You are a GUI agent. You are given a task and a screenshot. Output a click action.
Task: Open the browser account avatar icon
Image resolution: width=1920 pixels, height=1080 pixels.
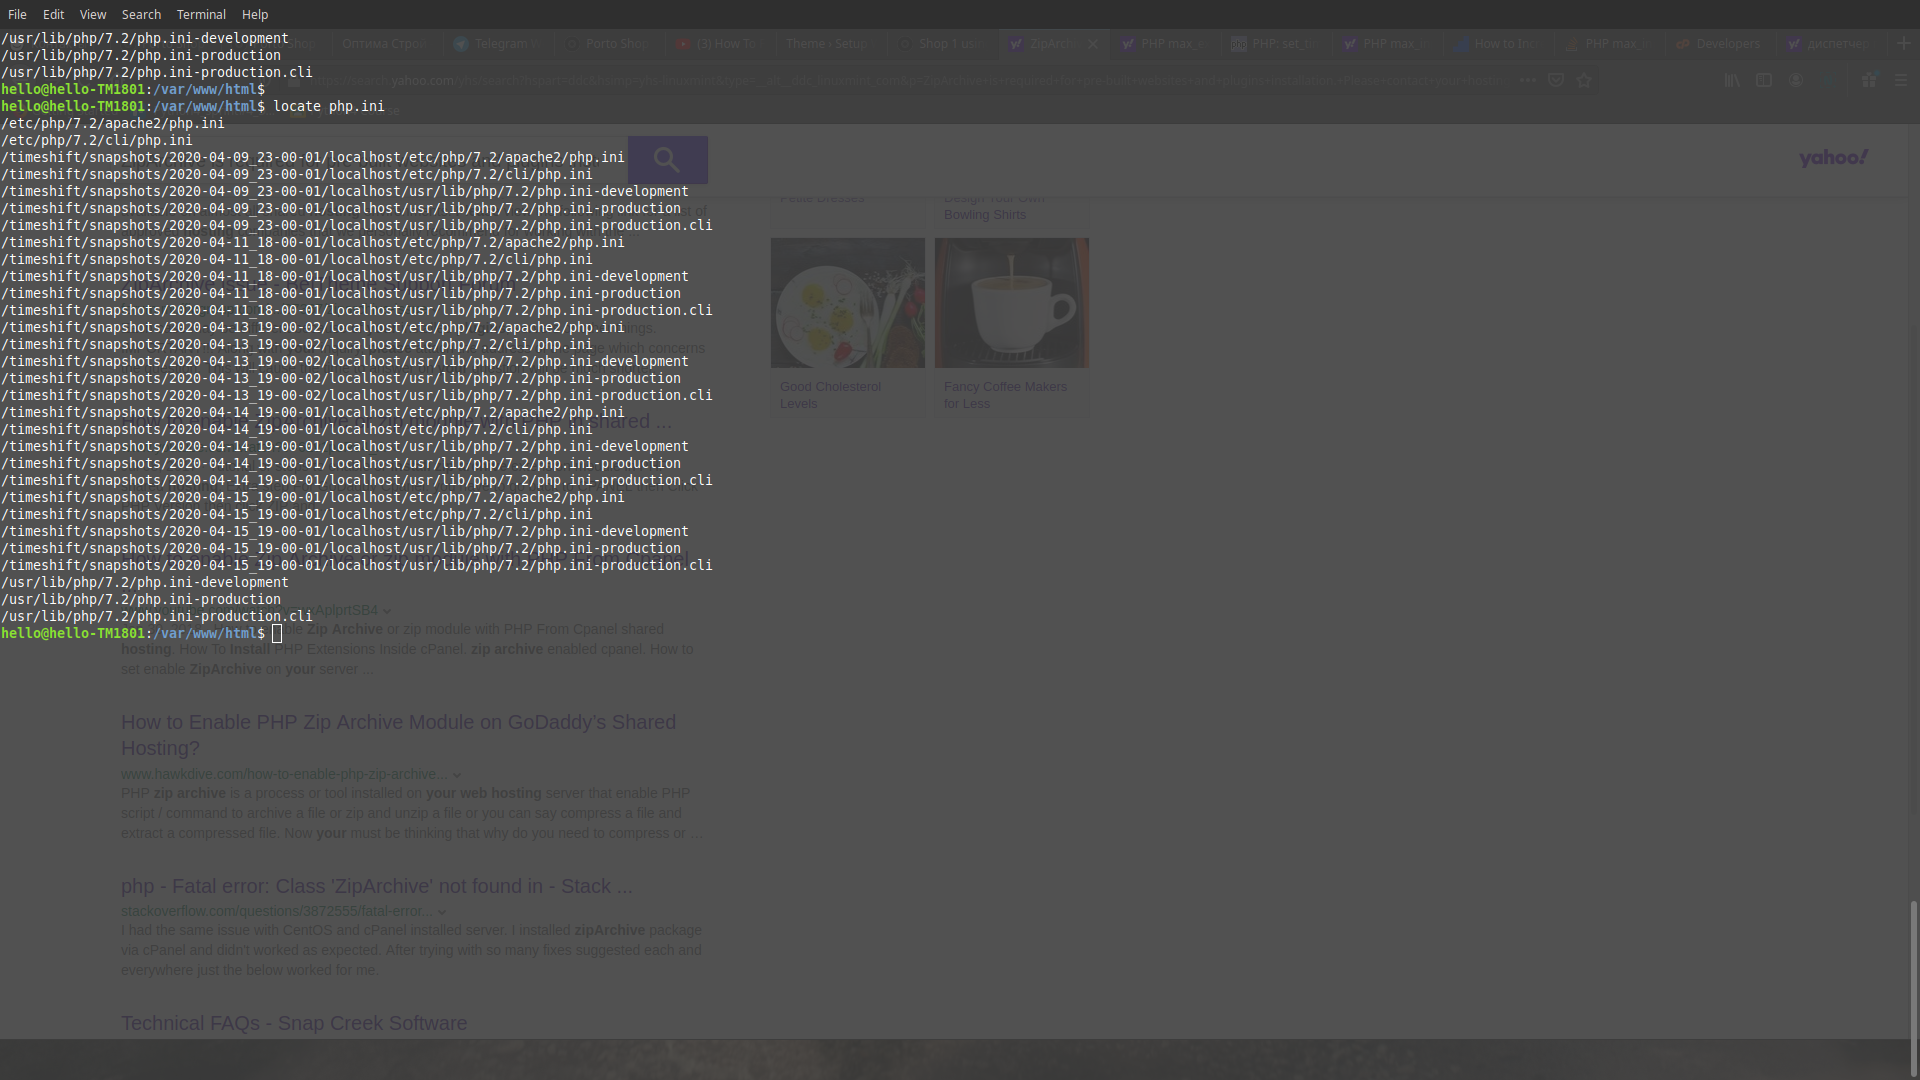point(1796,80)
